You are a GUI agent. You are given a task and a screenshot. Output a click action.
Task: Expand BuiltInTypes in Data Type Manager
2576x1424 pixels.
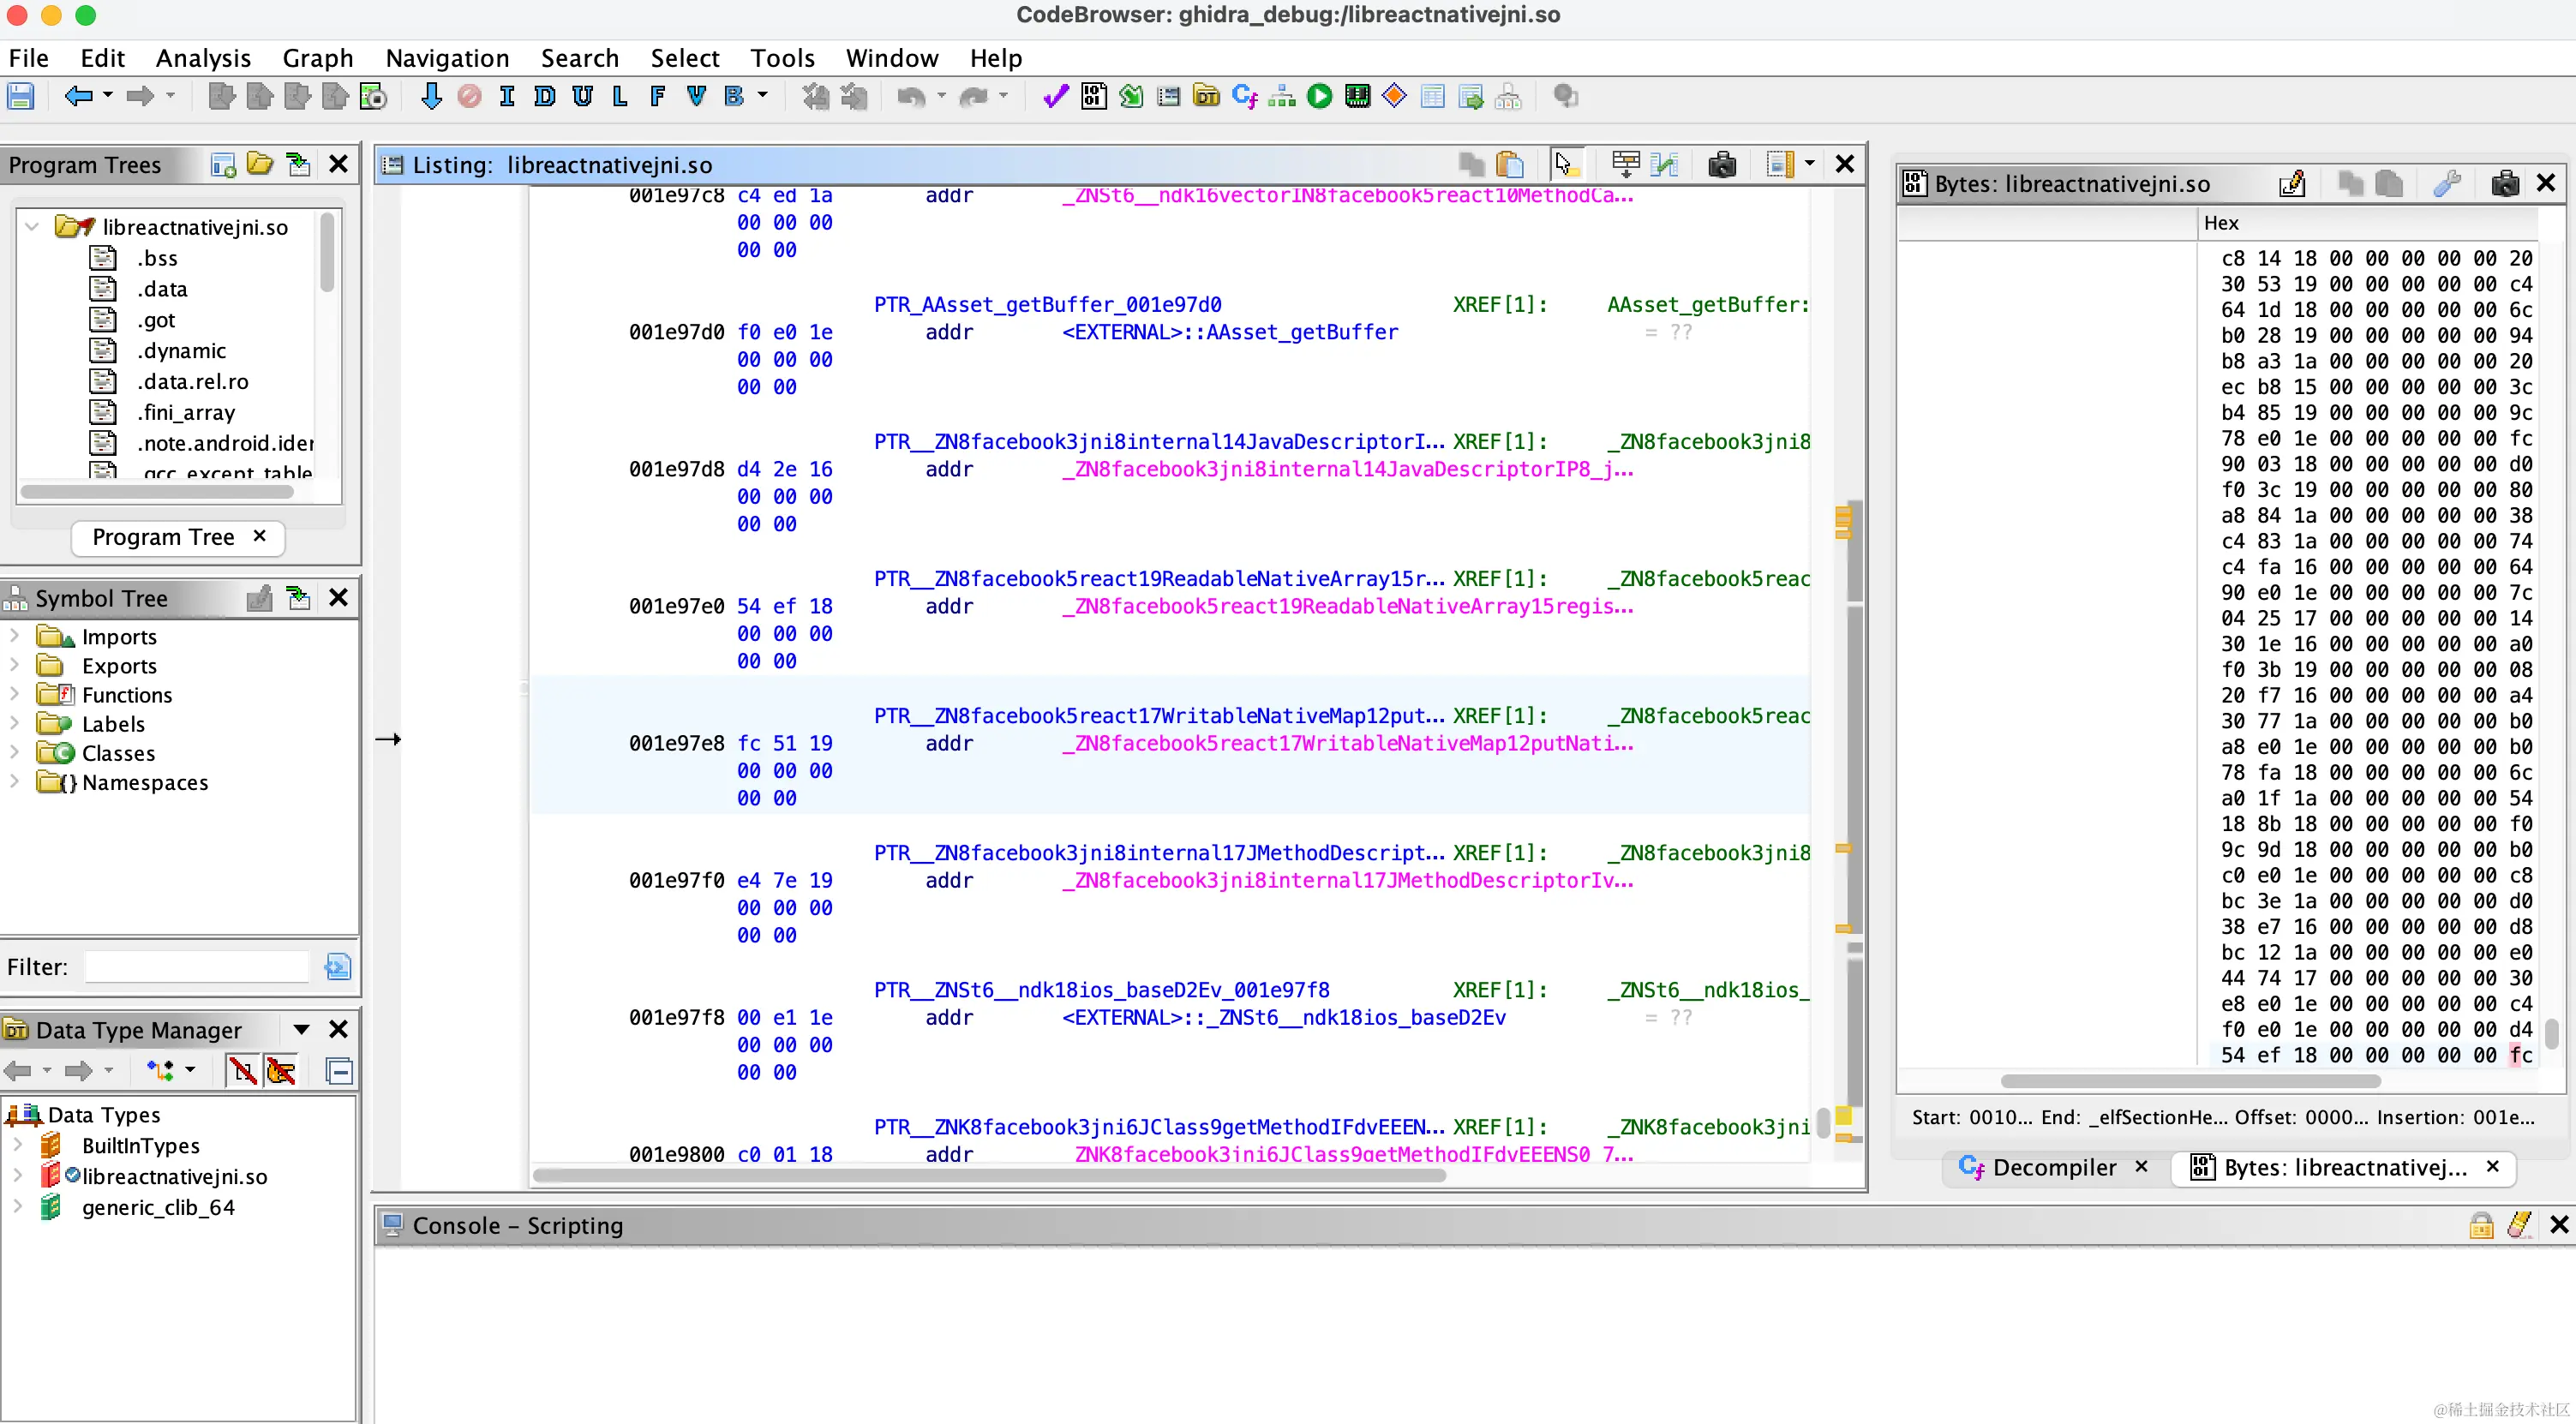click(17, 1145)
